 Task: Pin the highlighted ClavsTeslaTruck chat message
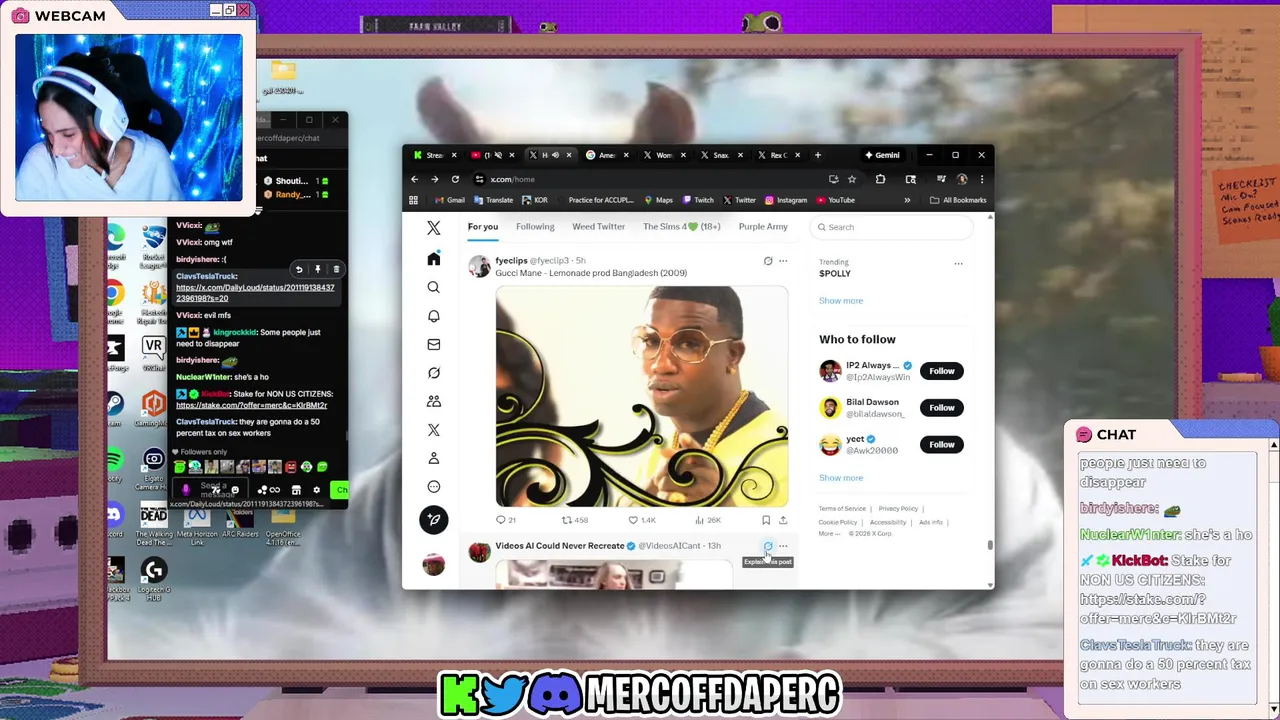click(318, 269)
